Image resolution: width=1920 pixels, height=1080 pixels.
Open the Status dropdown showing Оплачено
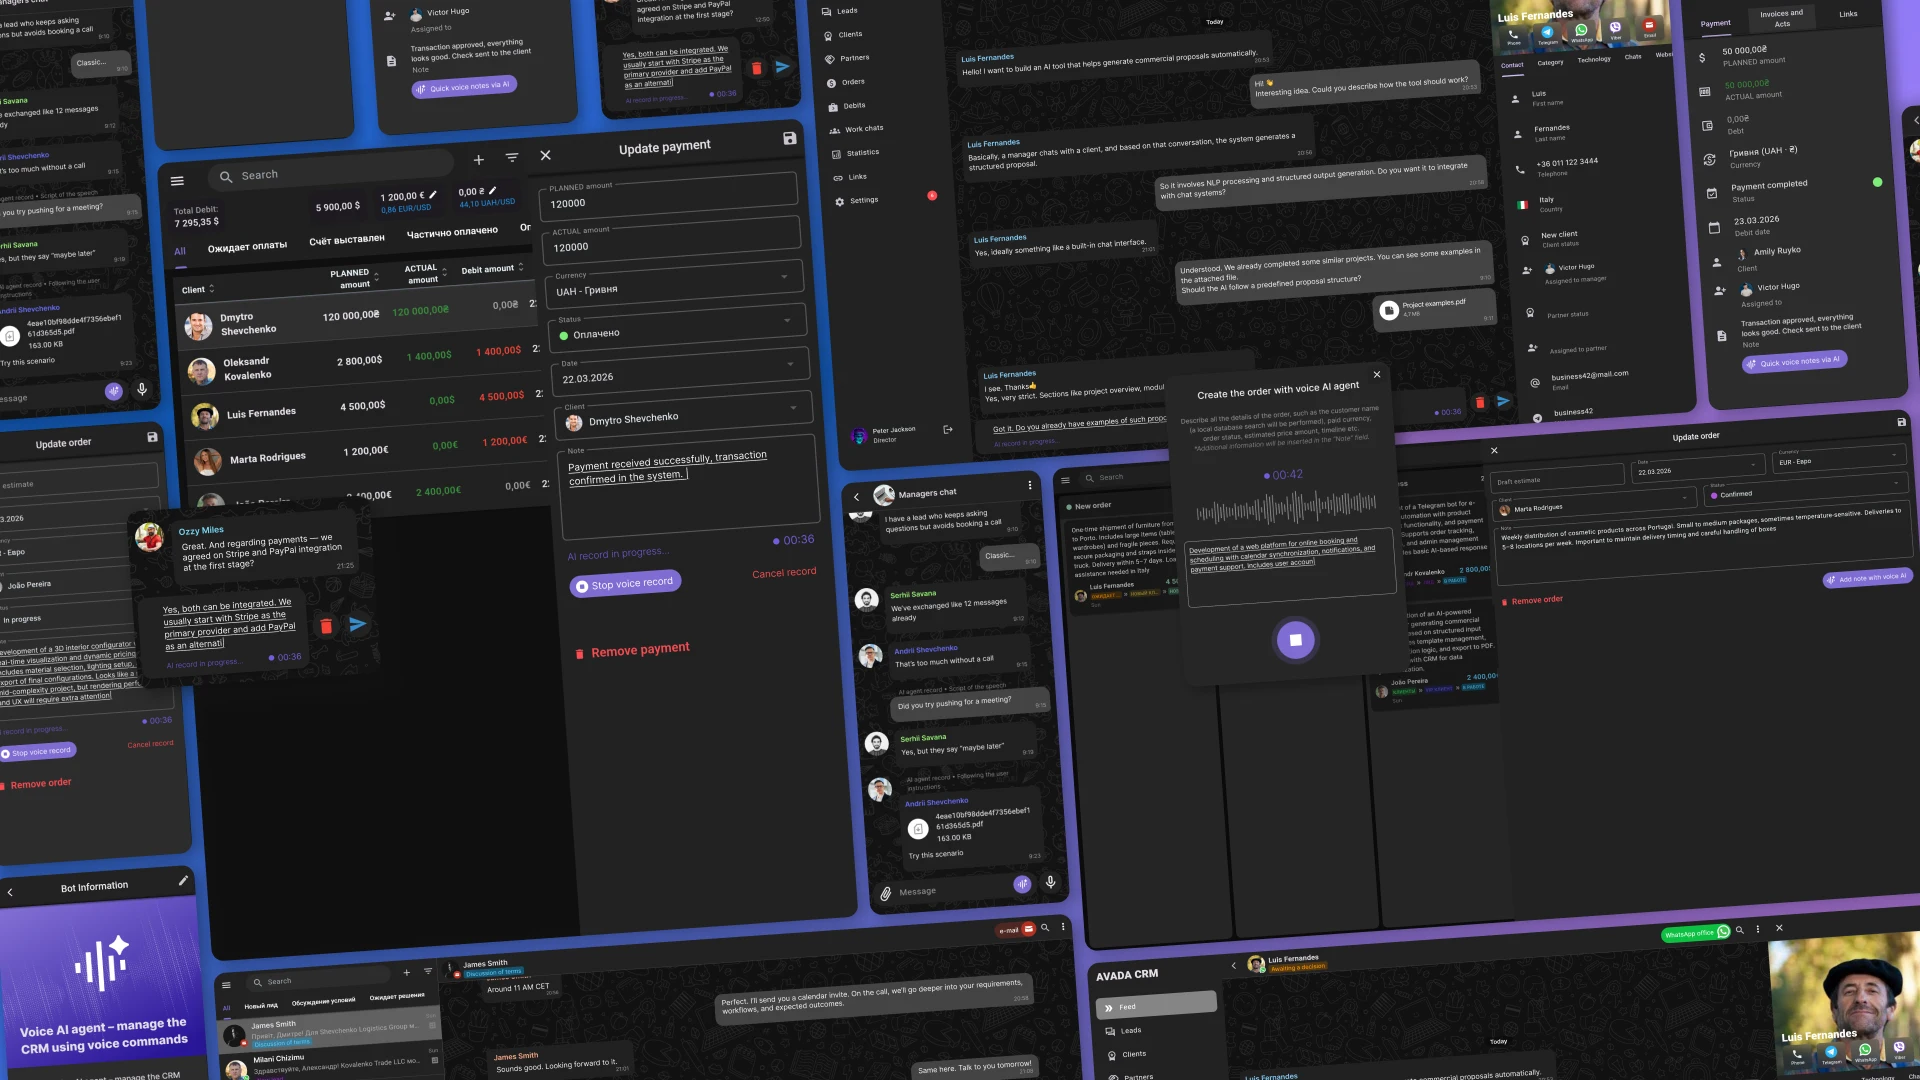tap(678, 328)
